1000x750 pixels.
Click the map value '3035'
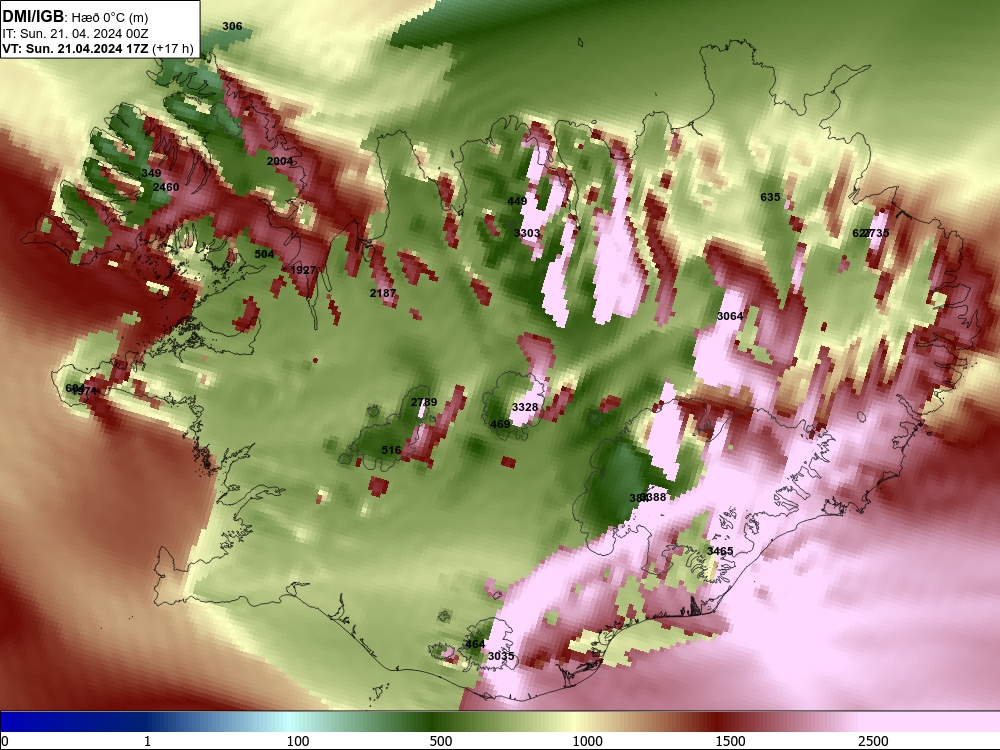coord(501,656)
